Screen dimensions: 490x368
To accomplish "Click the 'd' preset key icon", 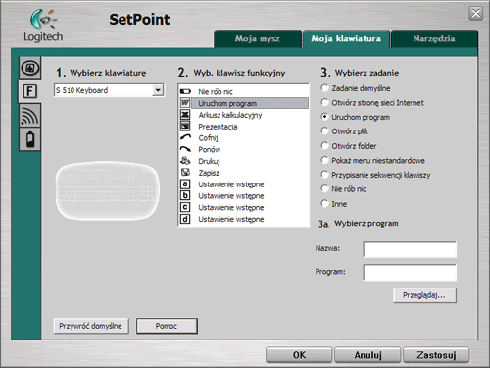I will pos(185,219).
